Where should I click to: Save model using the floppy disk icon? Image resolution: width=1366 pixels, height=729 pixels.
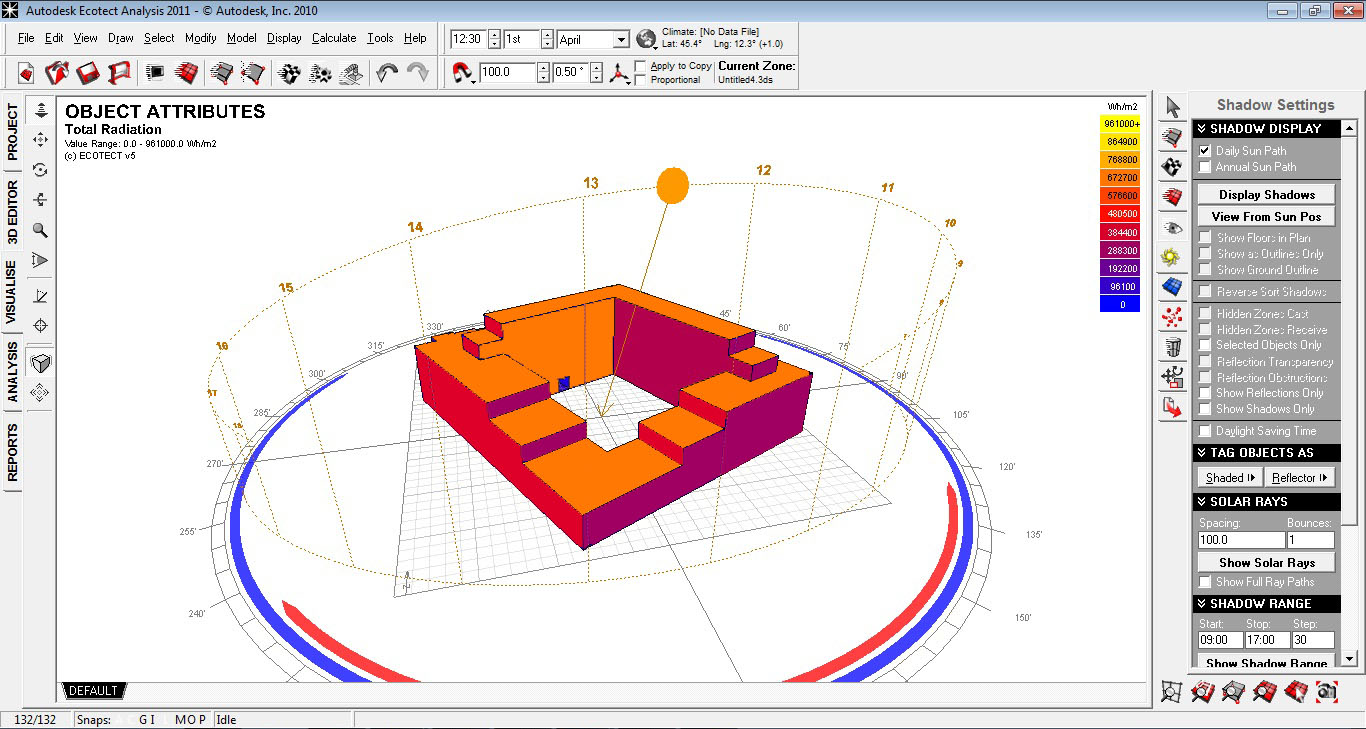click(x=88, y=73)
